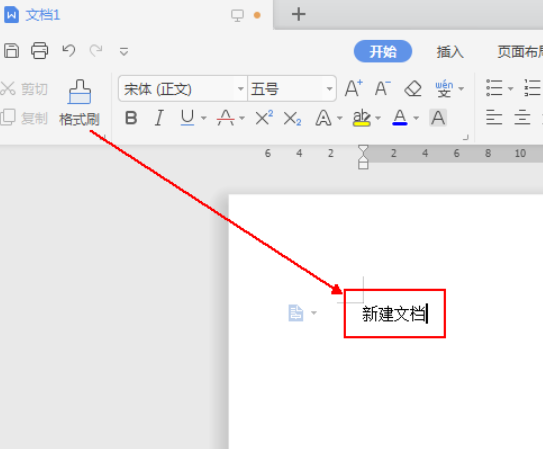Click the WPS Writer W icon
Viewport: 543px width, 449px height.
tap(11, 15)
